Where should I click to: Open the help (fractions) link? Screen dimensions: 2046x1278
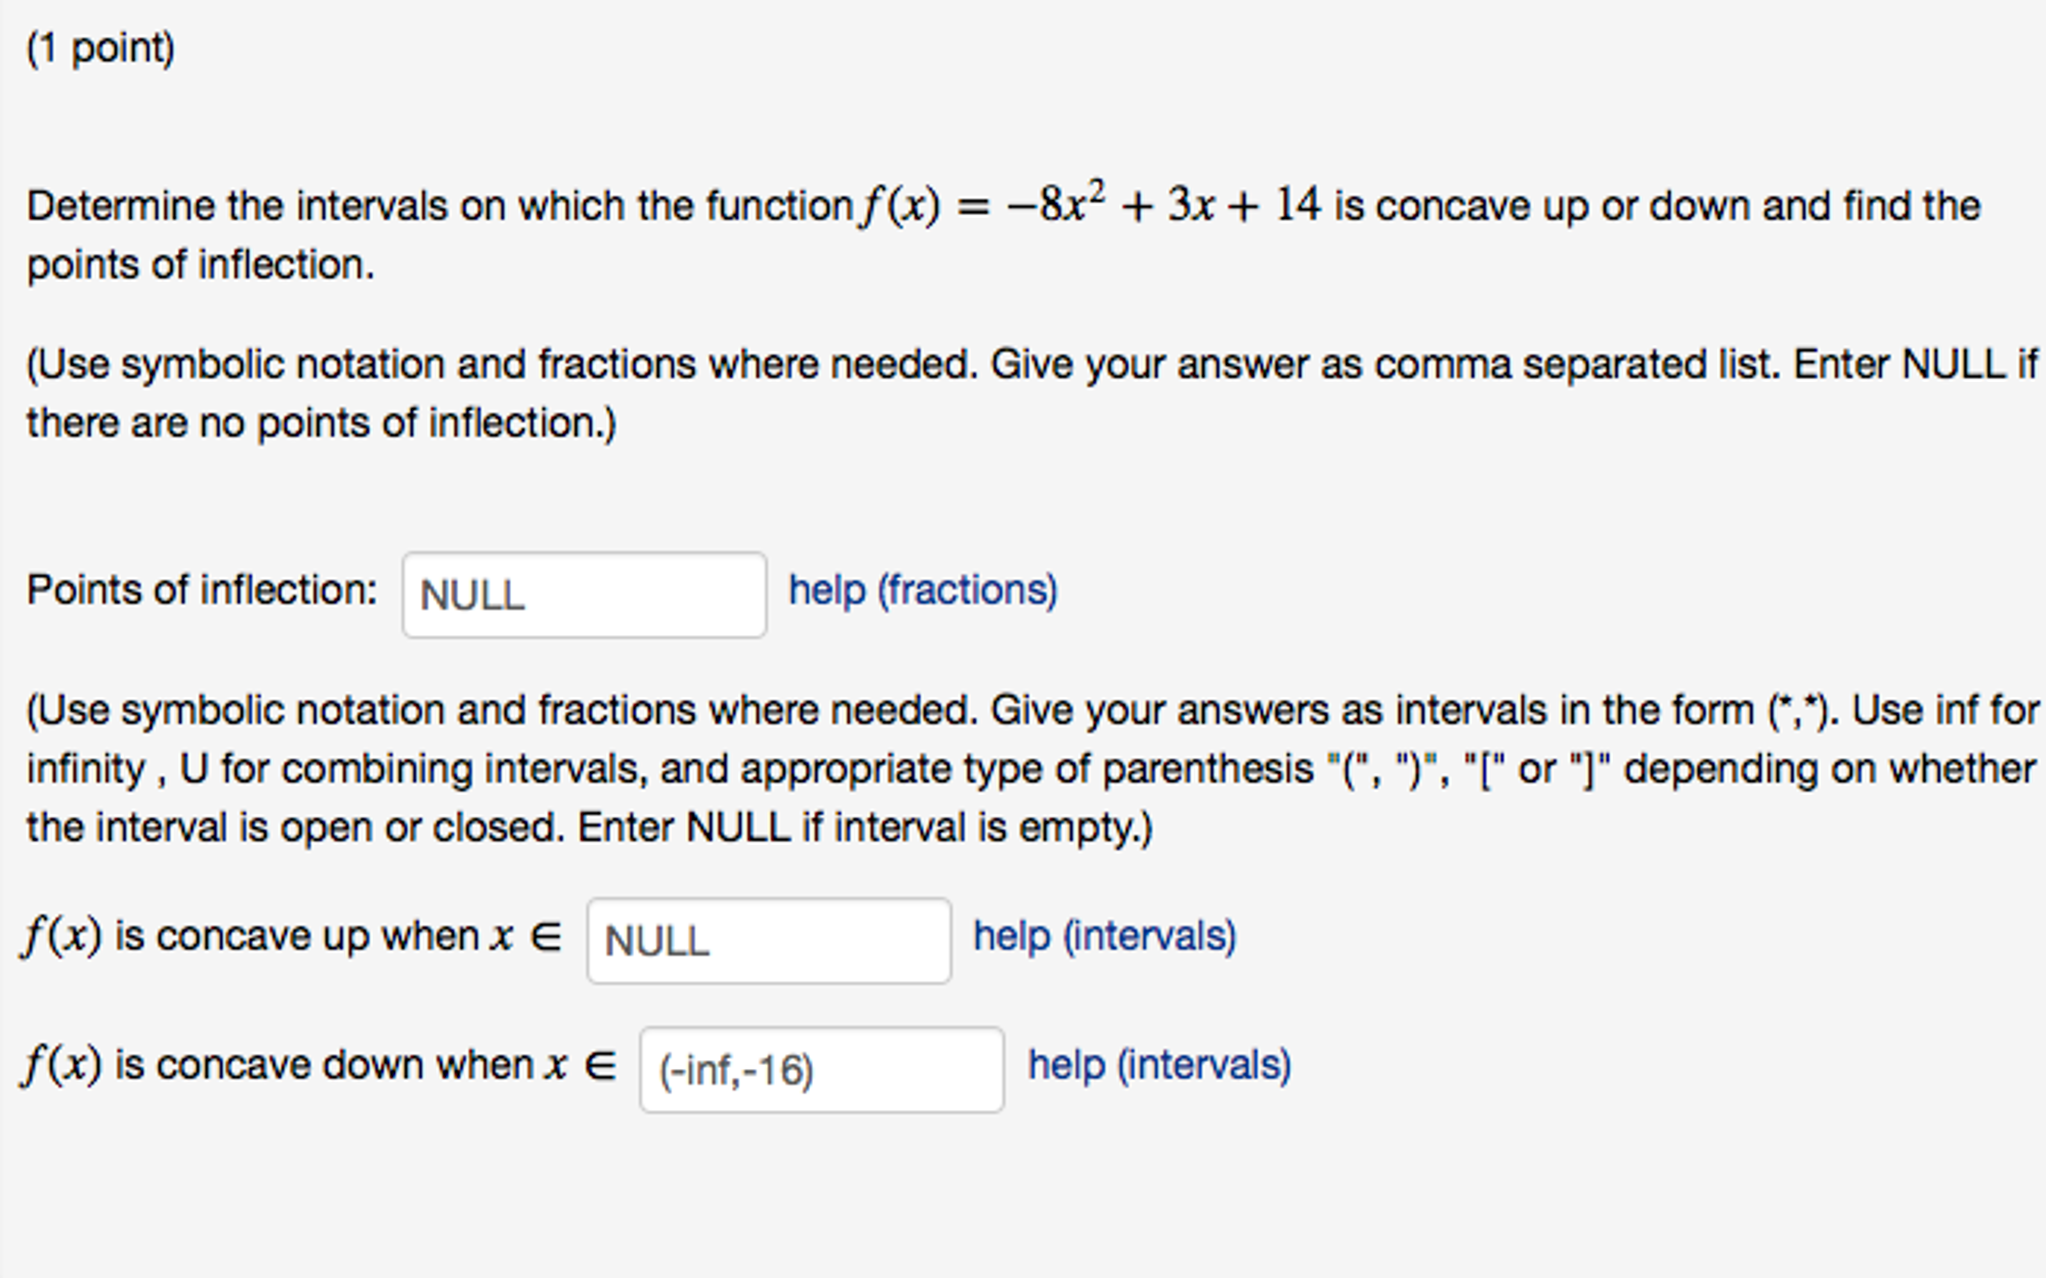(x=921, y=590)
